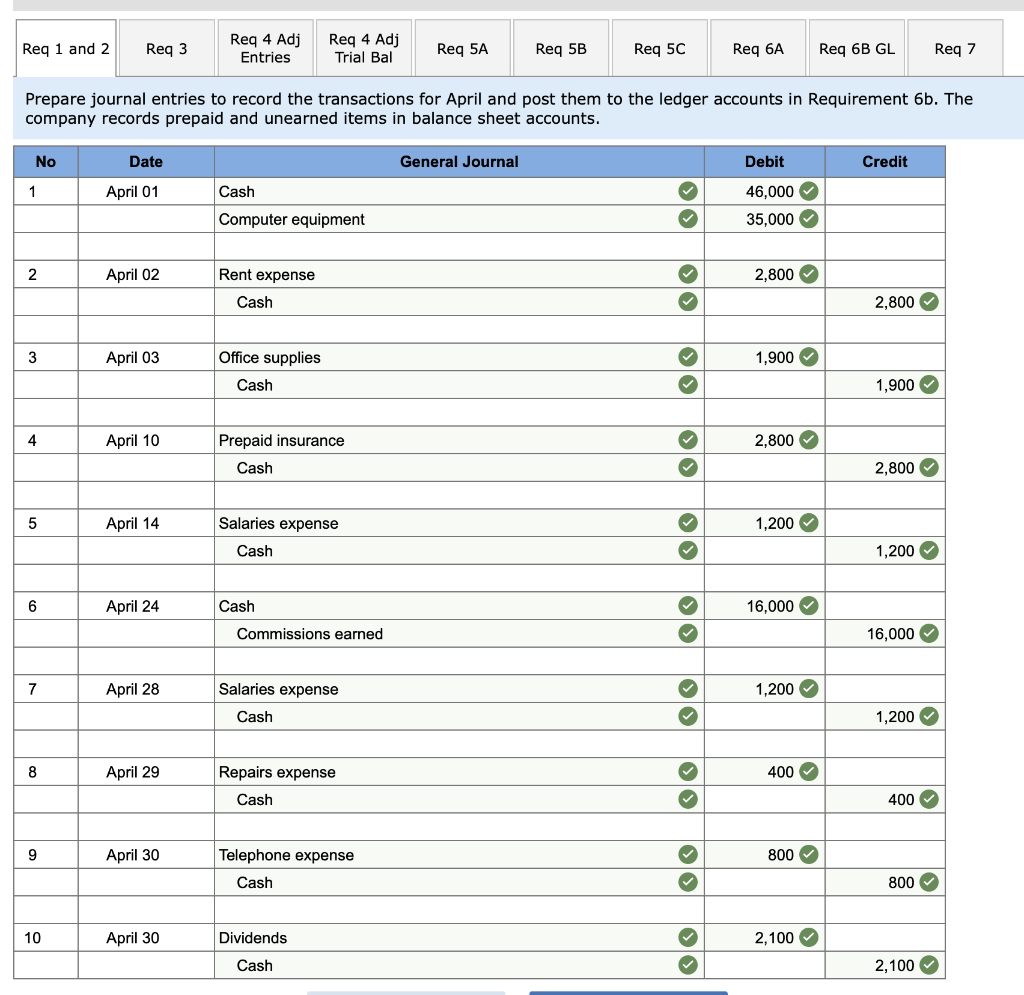
Task: Click the checkmark beside the 400 debit
Action: click(x=808, y=772)
